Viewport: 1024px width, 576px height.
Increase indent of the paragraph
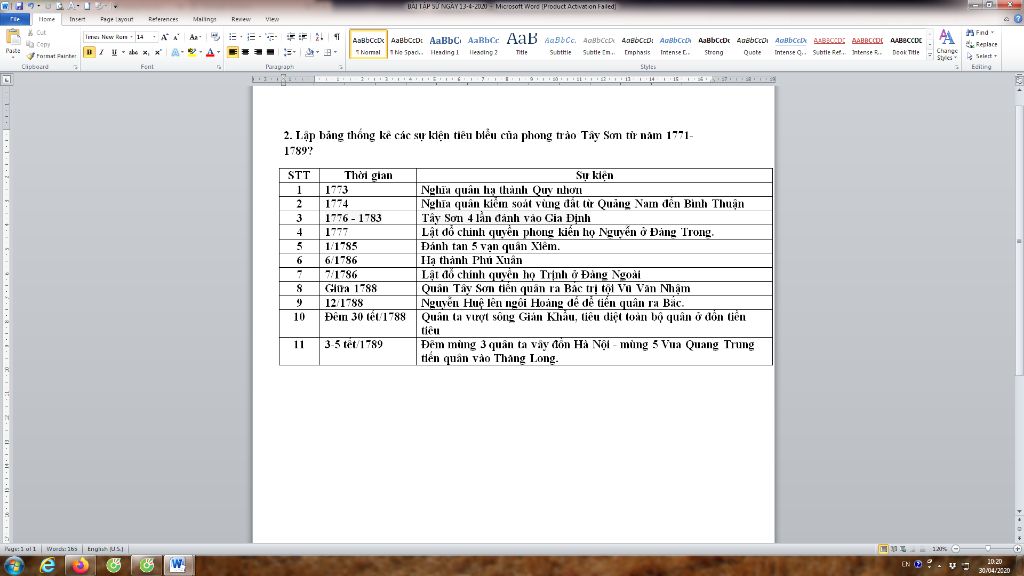(303, 37)
